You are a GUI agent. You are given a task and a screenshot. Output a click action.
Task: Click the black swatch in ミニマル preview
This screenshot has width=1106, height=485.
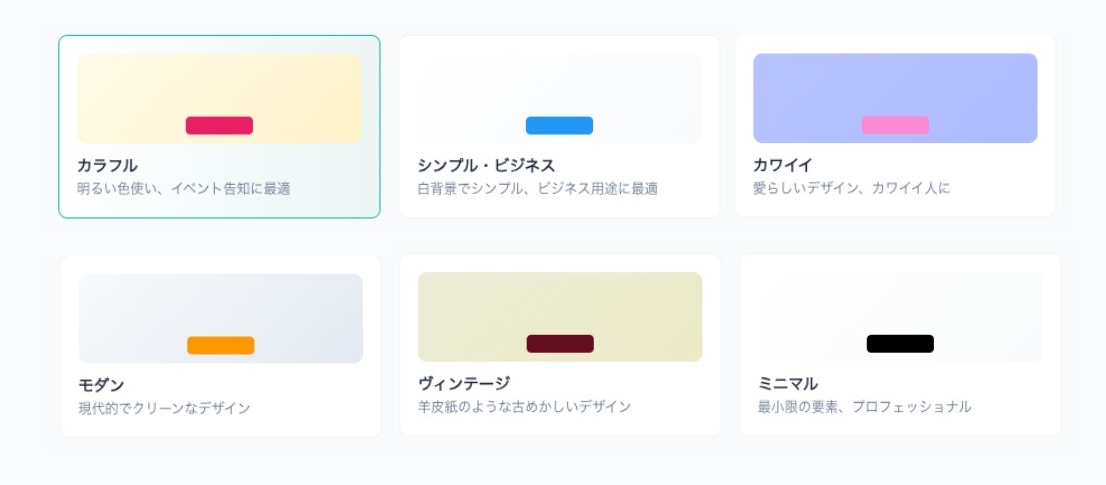click(900, 344)
